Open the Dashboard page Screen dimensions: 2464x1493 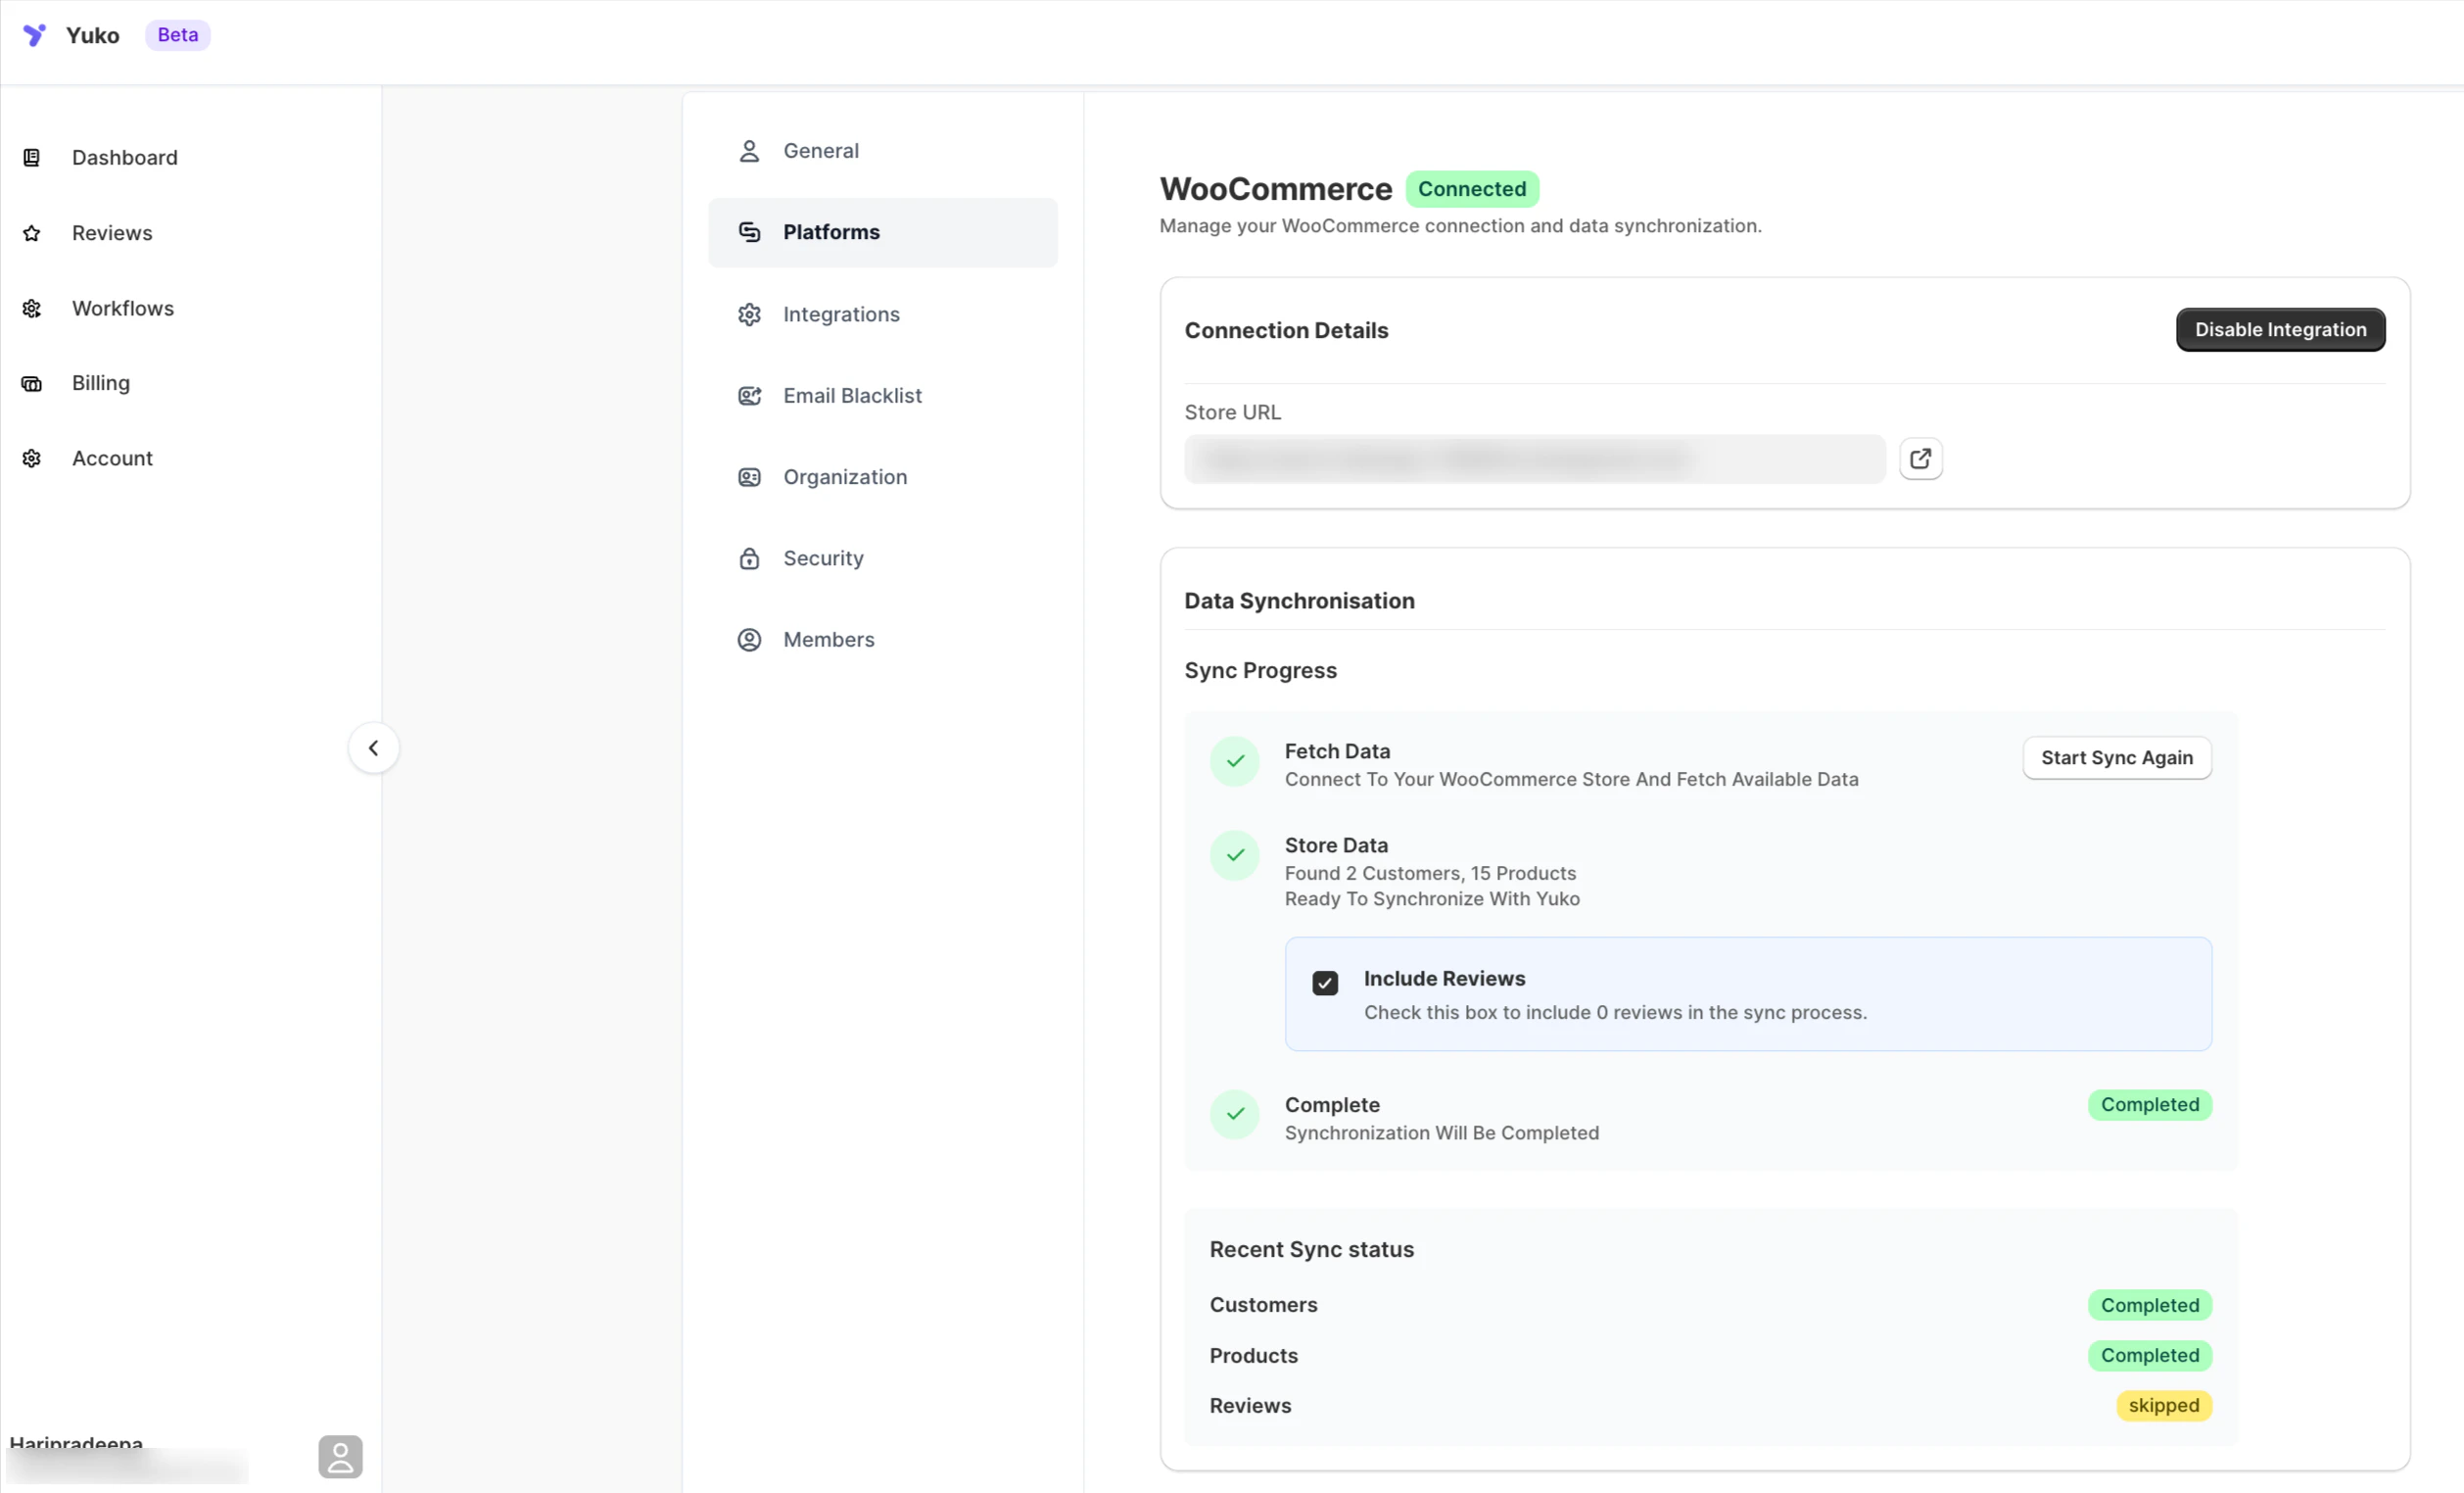(x=125, y=158)
